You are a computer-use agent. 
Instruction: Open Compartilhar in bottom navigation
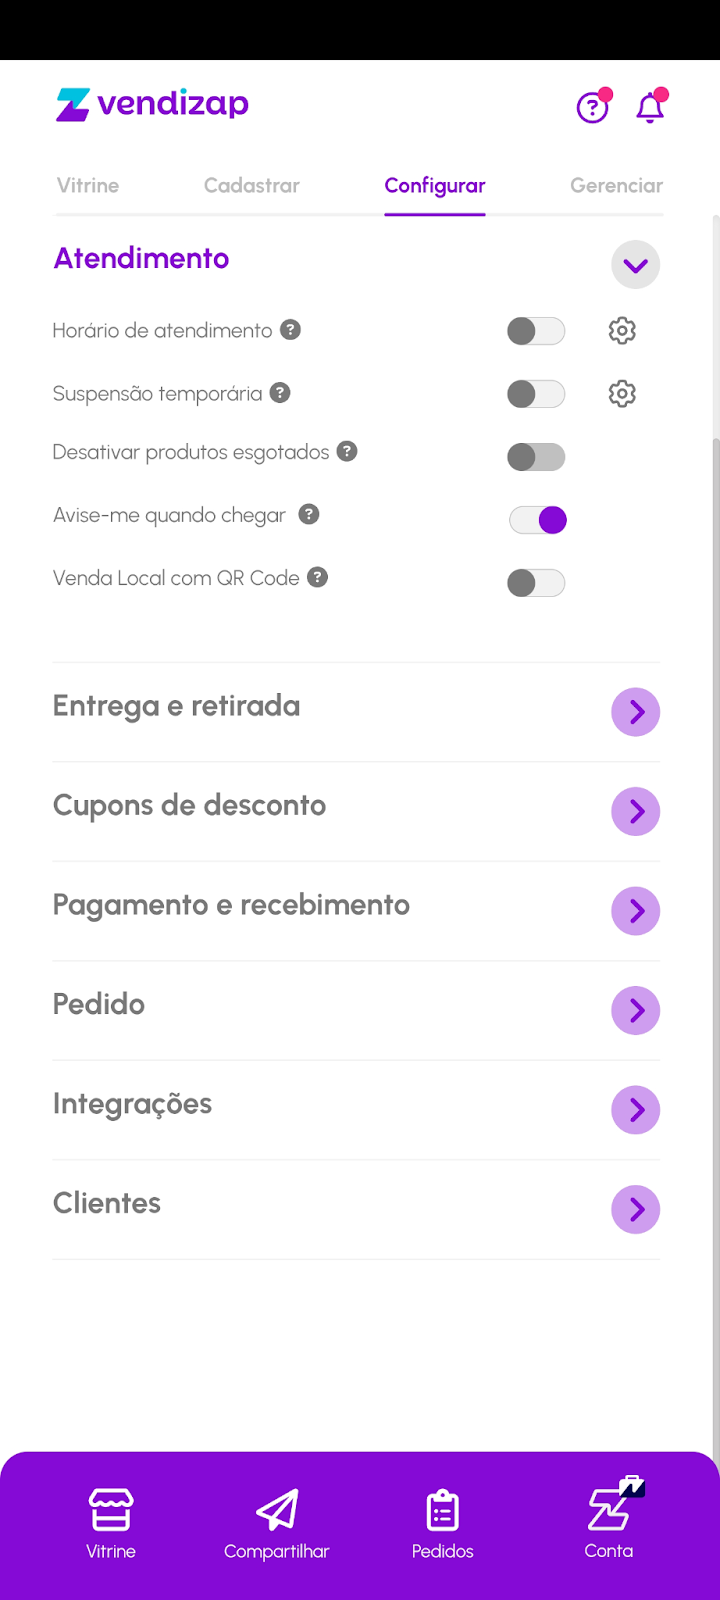[277, 1523]
